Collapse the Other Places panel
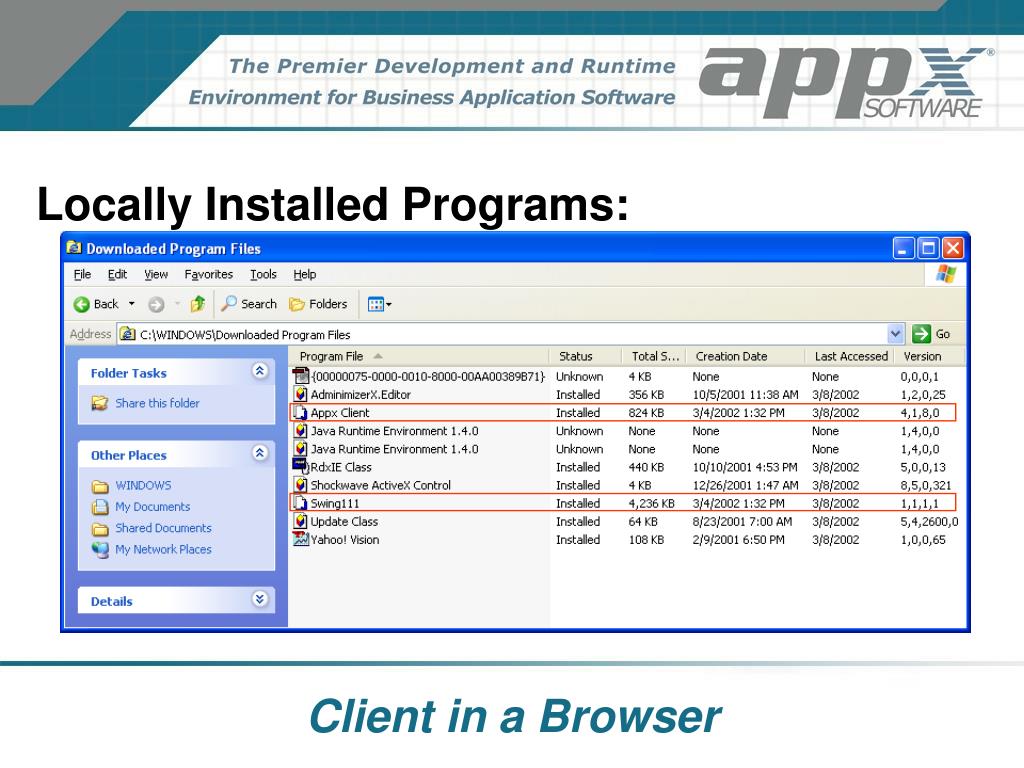Viewport: 1024px width, 768px height. pos(260,453)
